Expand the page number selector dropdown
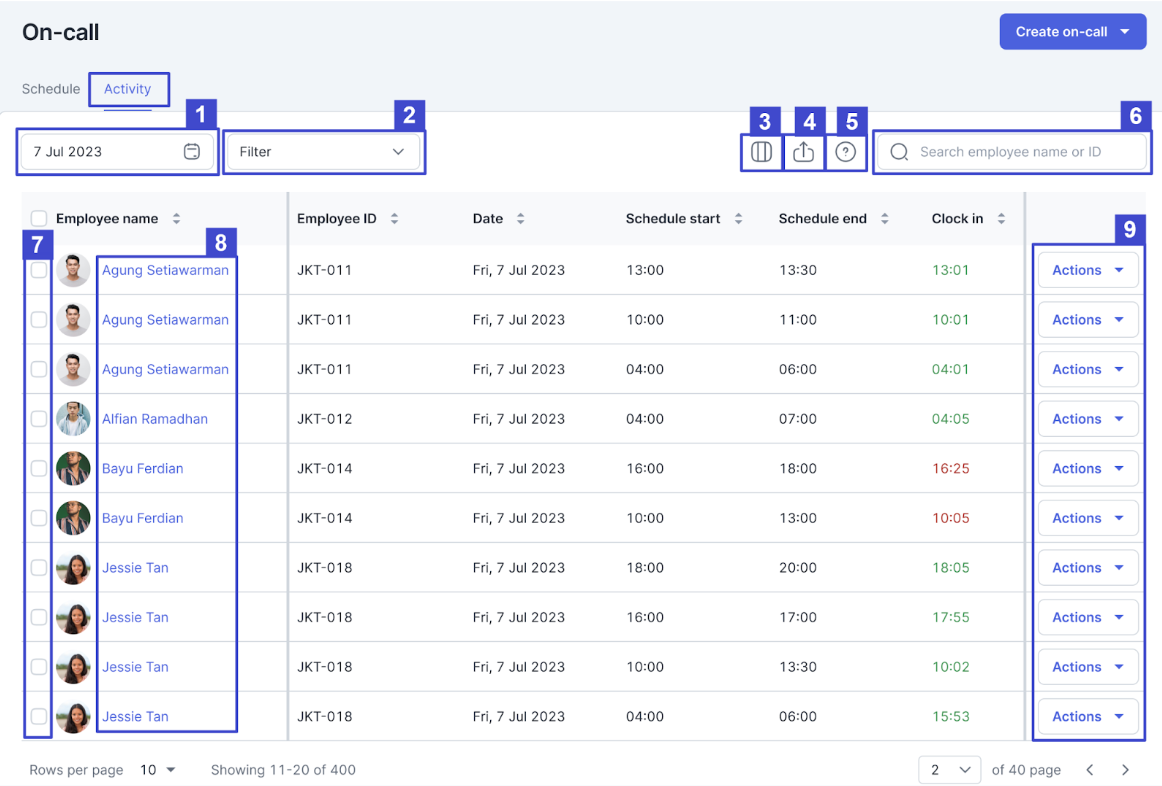Viewport: 1162px width, 786px height. pos(948,769)
